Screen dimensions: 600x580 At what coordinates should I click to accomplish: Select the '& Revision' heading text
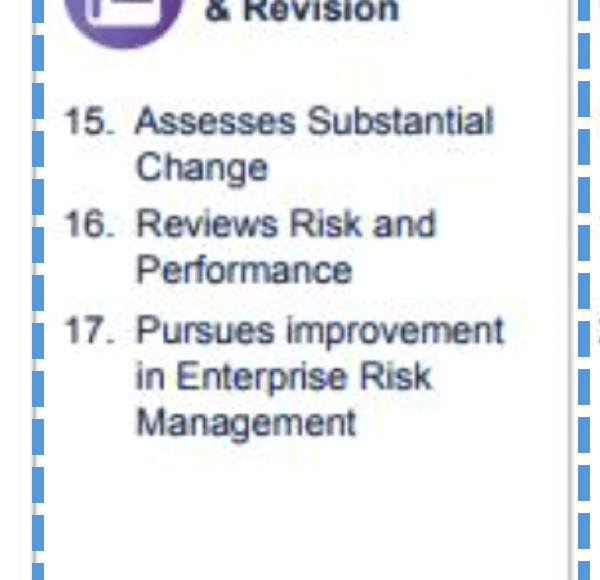tap(301, 12)
